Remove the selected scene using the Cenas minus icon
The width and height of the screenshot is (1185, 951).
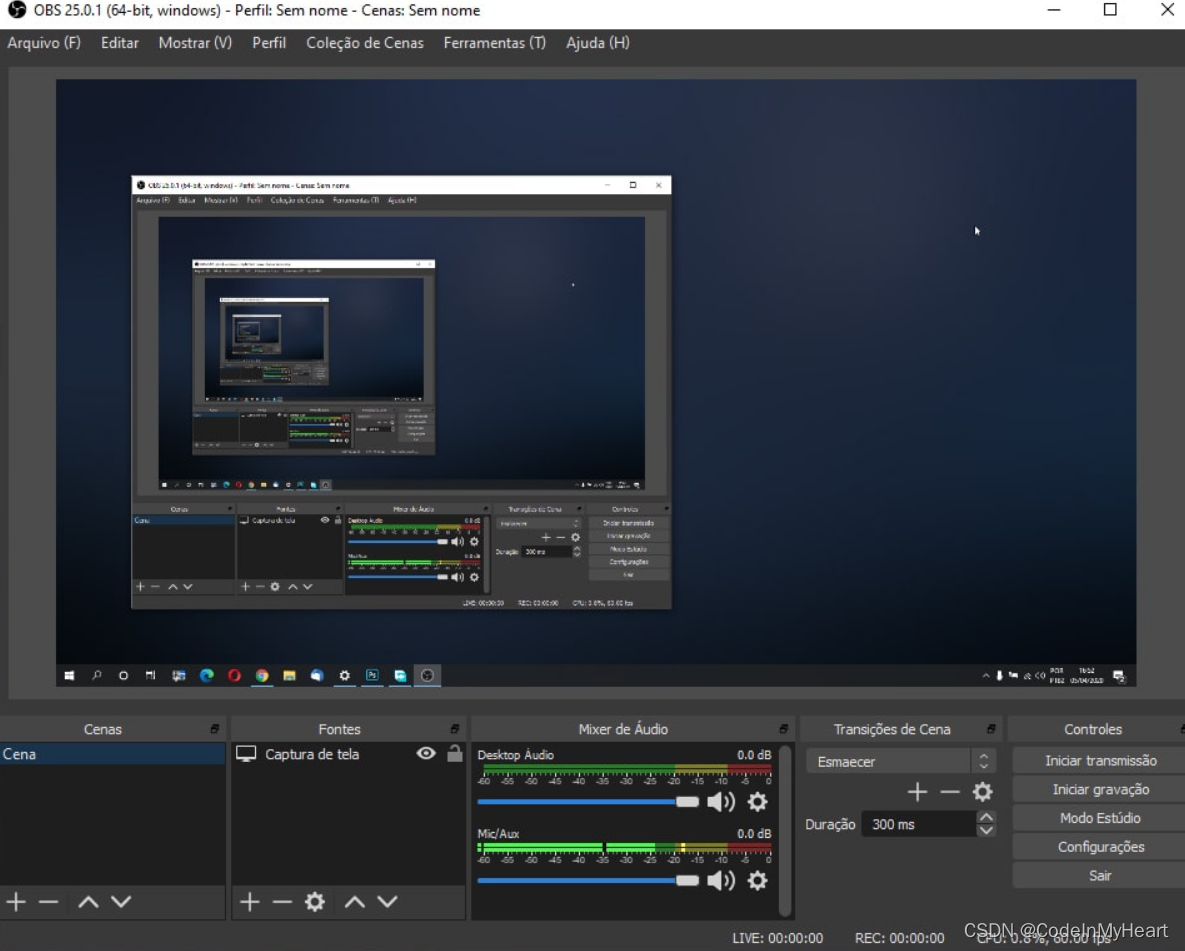click(48, 901)
